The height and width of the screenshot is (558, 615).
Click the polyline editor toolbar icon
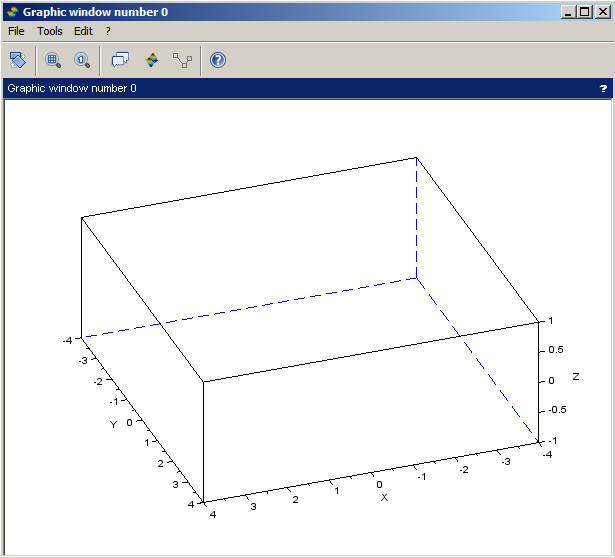pyautogui.click(x=181, y=60)
